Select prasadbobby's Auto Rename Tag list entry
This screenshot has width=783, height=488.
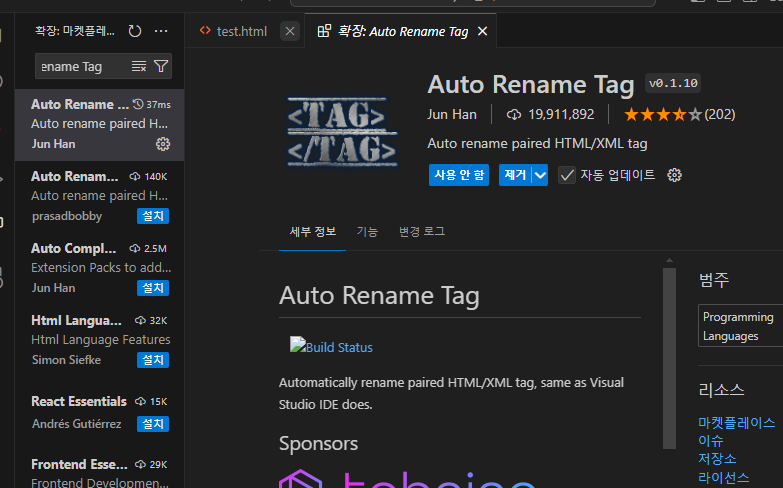click(x=100, y=197)
